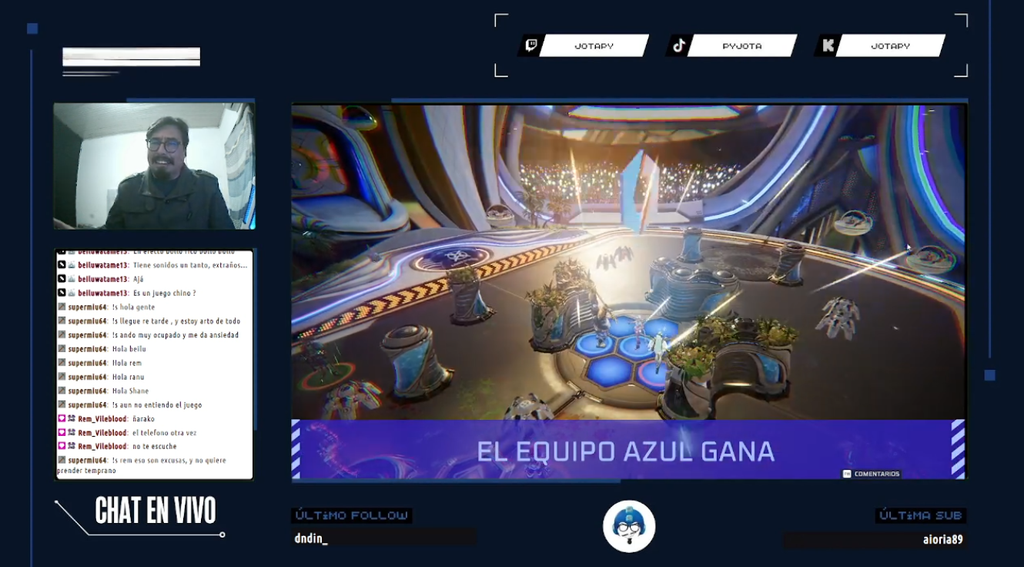Click message 'Es un juego chino ?'
This screenshot has width=1024, height=567.
tap(164, 293)
